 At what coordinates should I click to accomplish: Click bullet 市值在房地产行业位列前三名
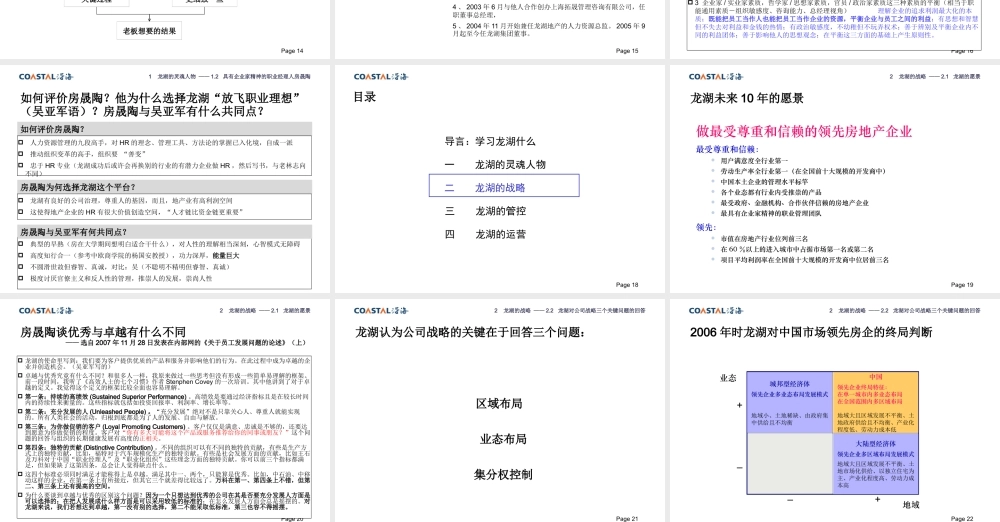[x=764, y=239]
